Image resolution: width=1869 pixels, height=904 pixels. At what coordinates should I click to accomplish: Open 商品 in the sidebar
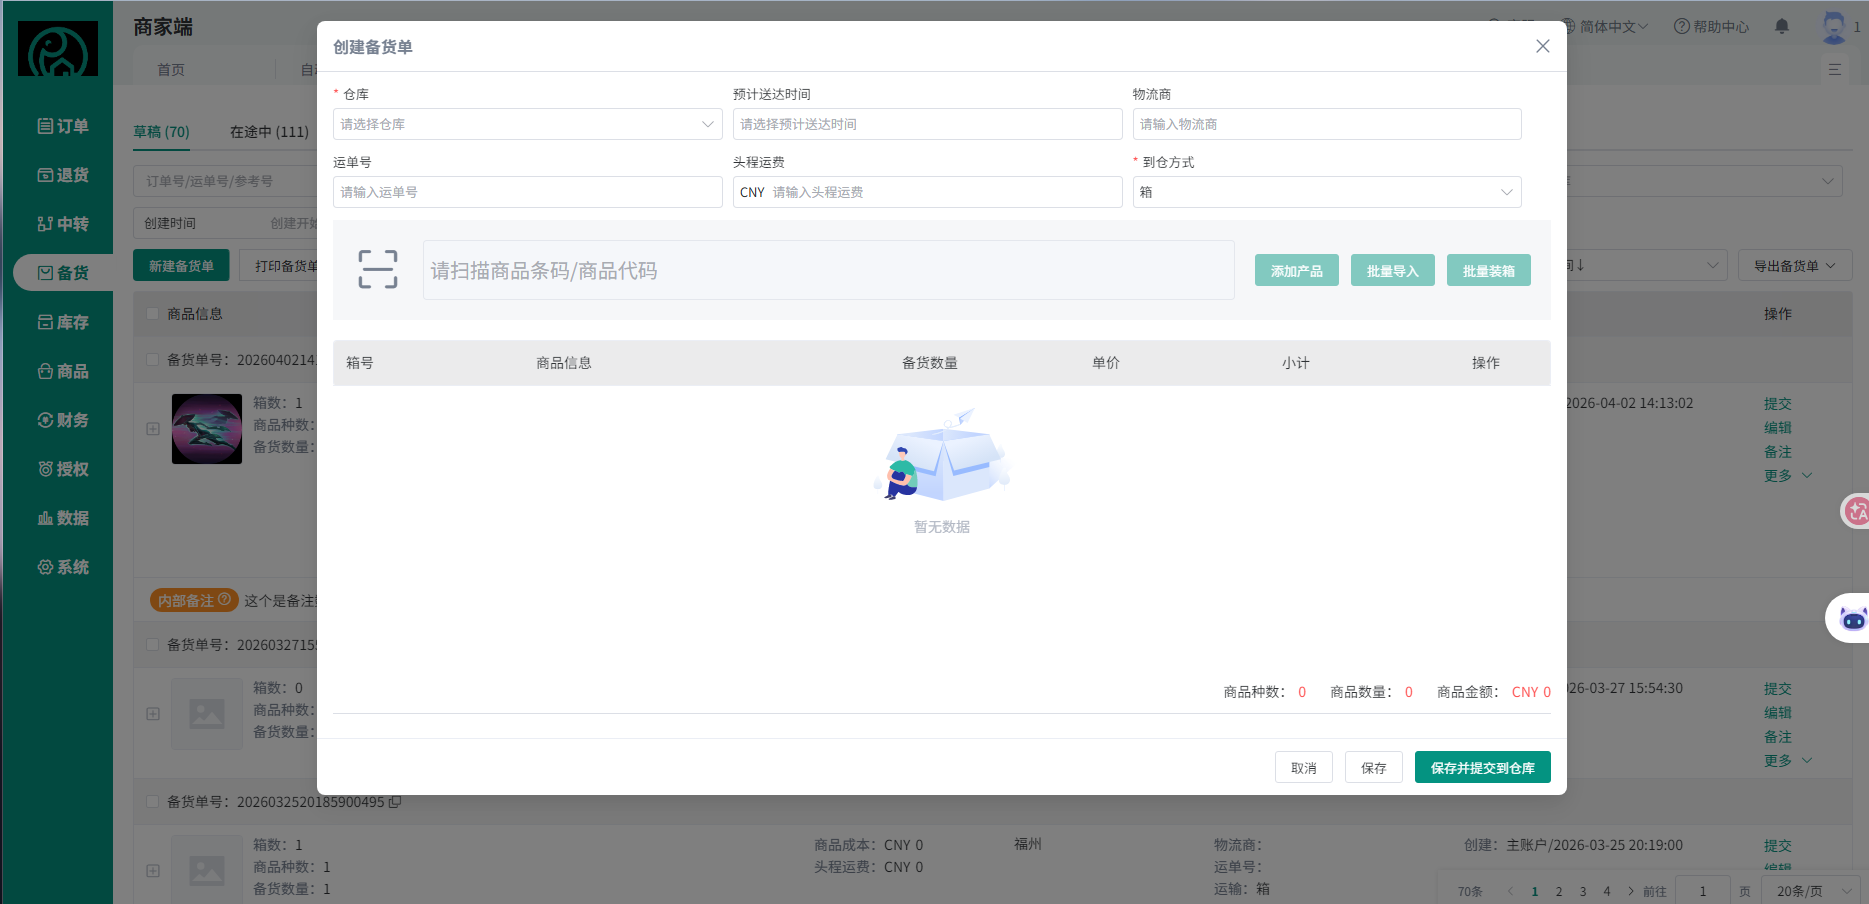point(63,371)
